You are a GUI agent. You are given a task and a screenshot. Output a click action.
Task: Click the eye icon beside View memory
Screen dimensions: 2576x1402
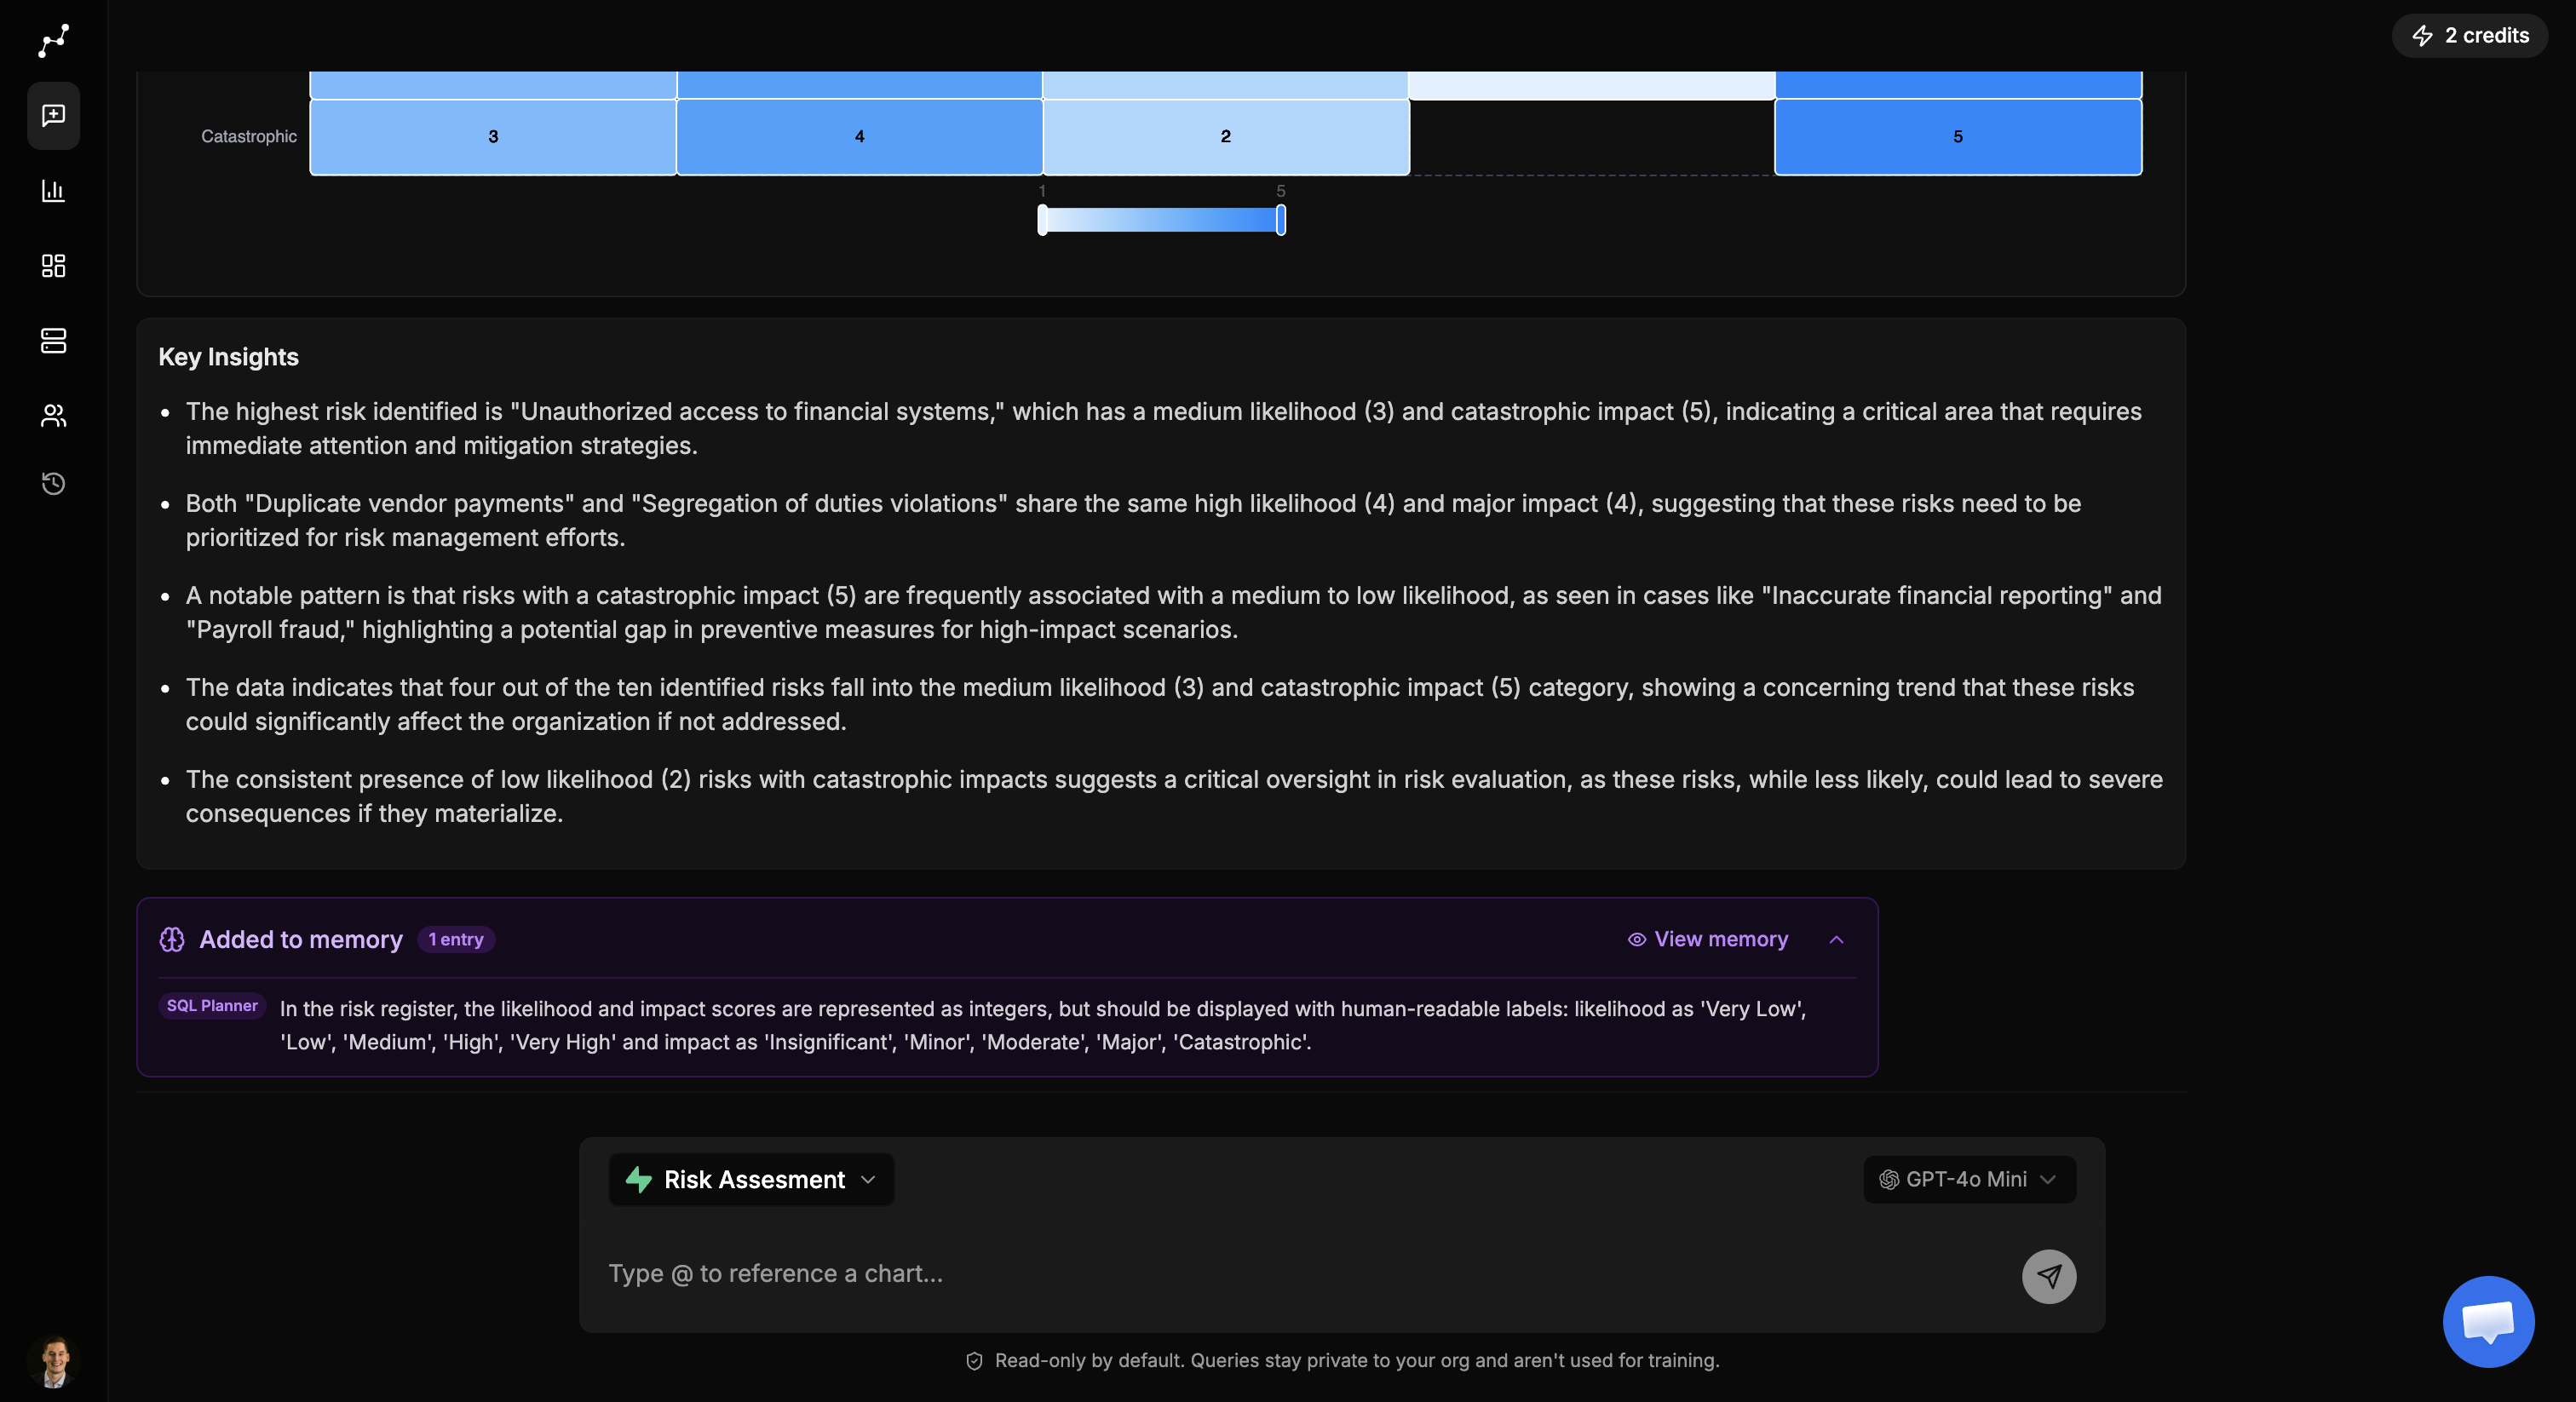tap(1637, 939)
